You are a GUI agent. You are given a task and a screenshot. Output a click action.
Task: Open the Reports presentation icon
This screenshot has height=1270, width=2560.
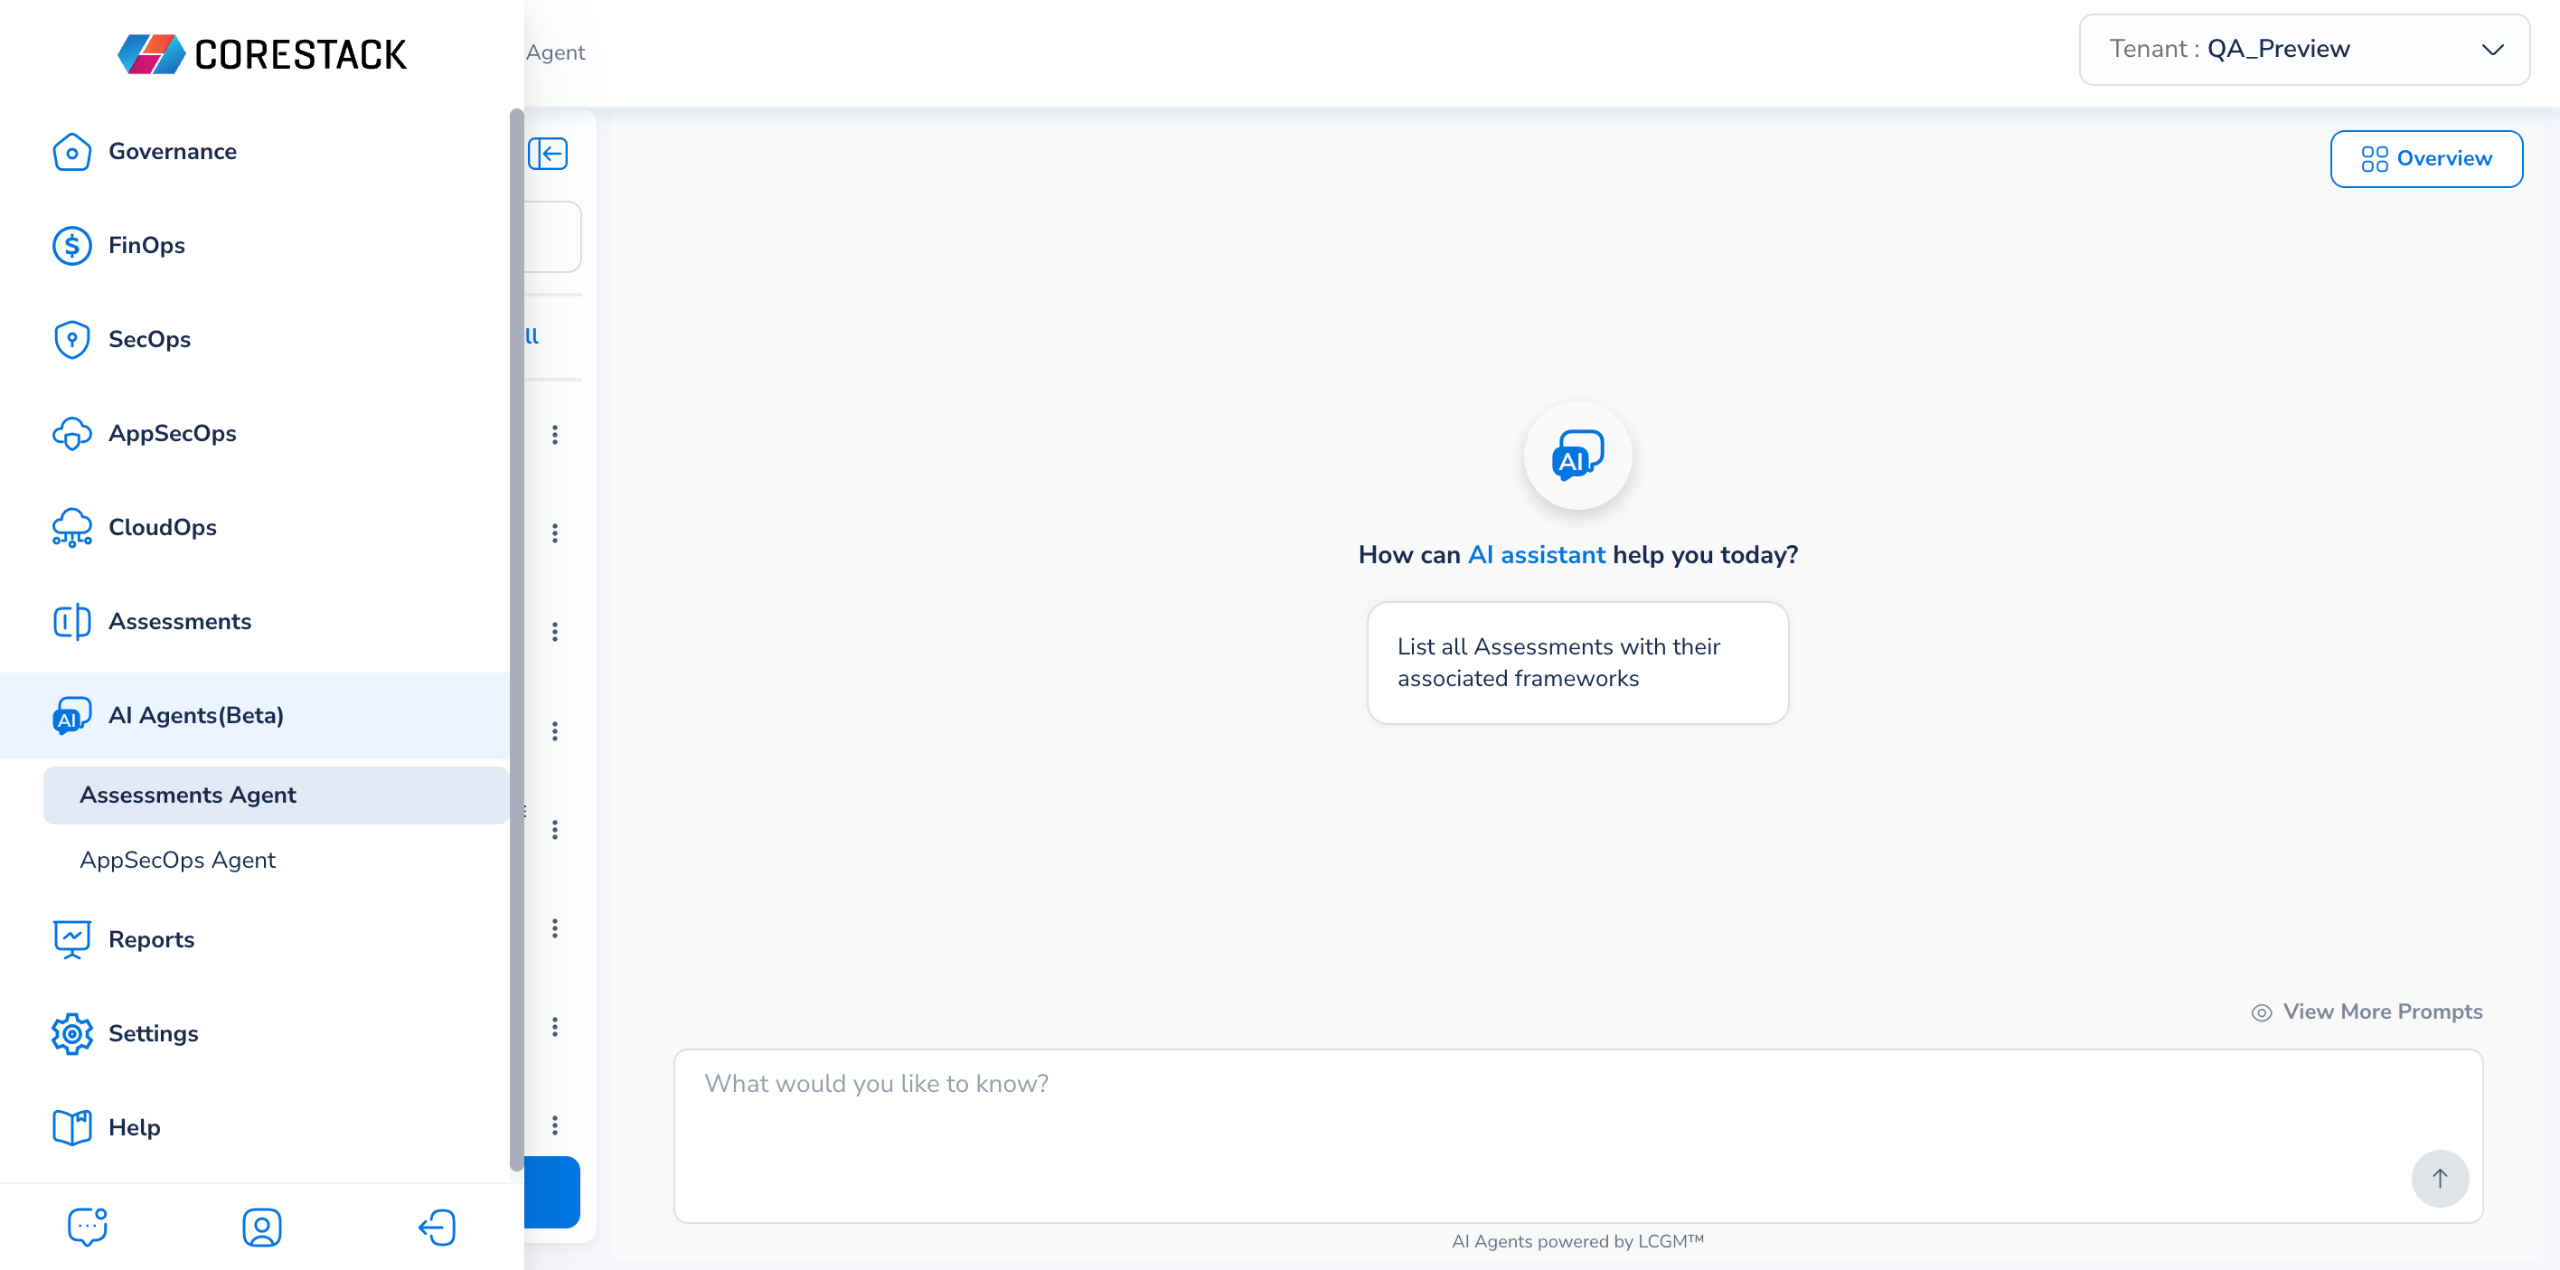pos(72,940)
